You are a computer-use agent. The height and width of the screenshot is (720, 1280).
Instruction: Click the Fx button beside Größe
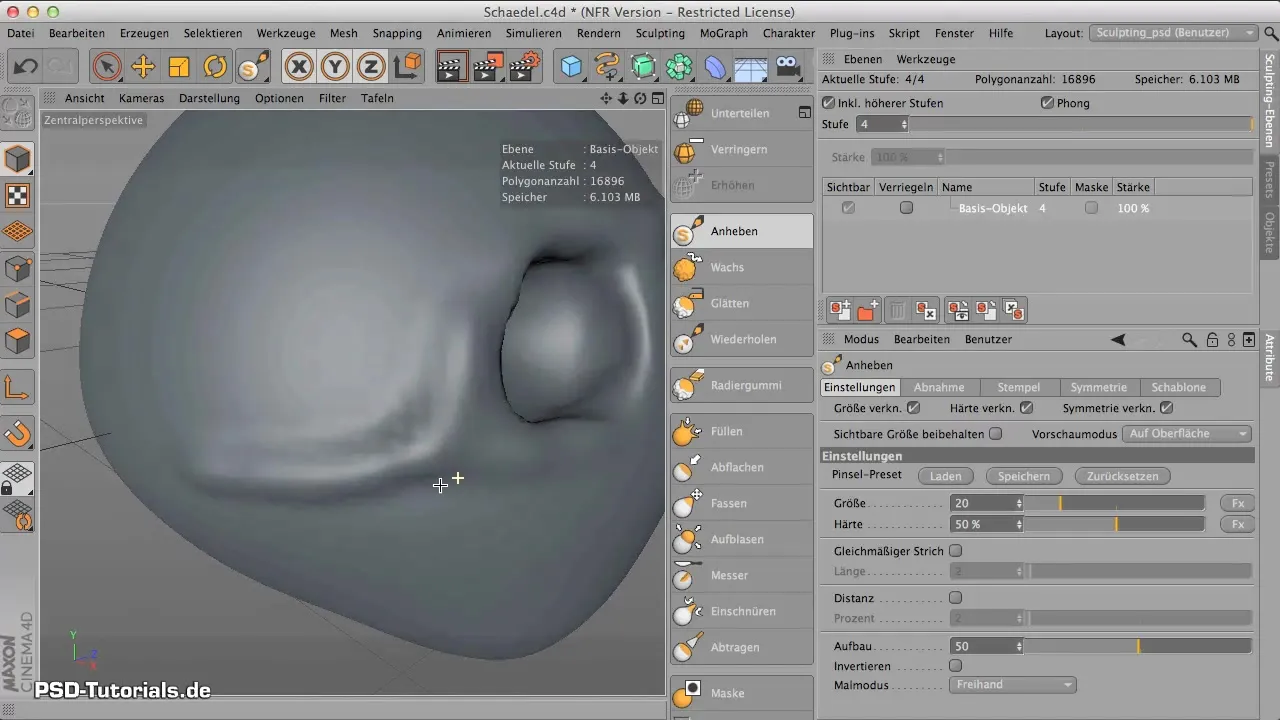(1237, 503)
